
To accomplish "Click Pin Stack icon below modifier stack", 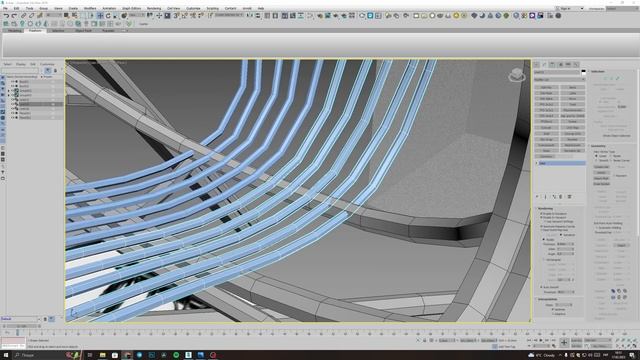I will [x=538, y=197].
